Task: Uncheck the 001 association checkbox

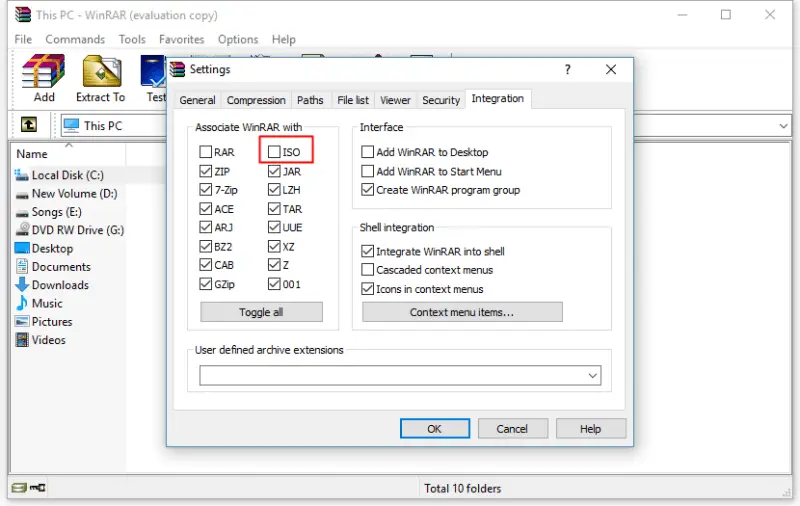Action: click(x=274, y=284)
